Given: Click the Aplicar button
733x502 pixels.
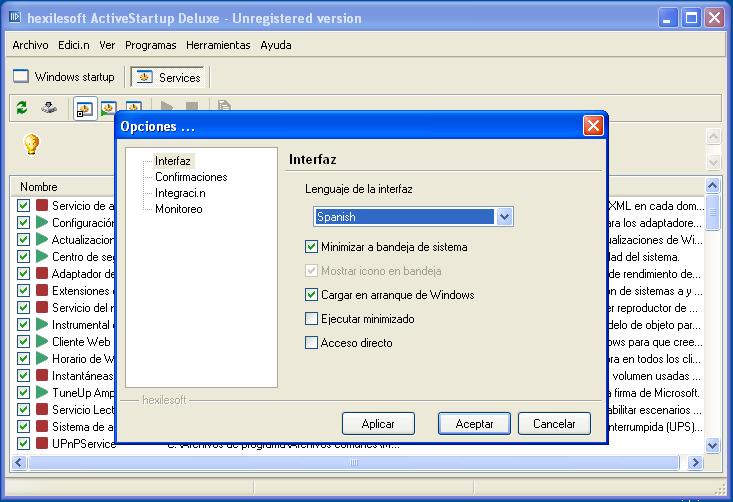Looking at the screenshot, I should (378, 423).
